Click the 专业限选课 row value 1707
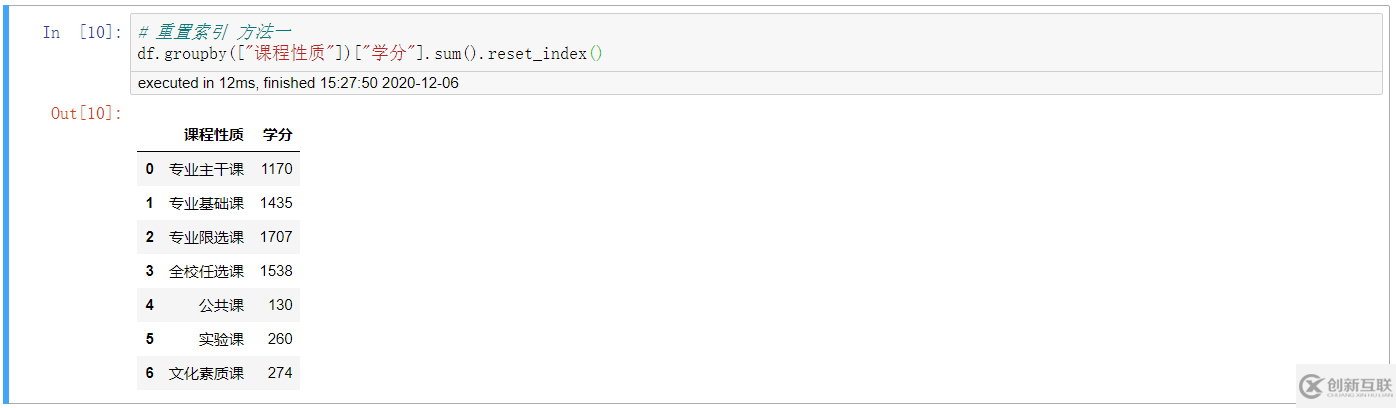 [x=276, y=237]
